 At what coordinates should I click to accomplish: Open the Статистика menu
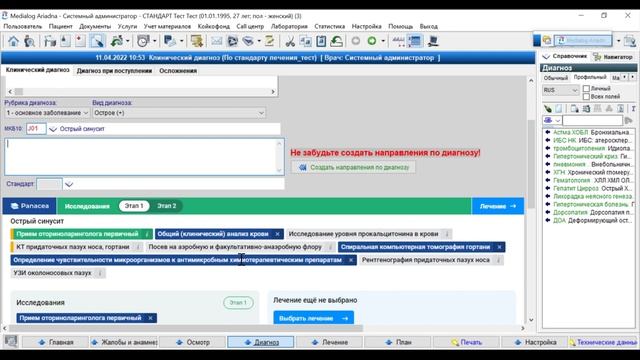tap(329, 26)
